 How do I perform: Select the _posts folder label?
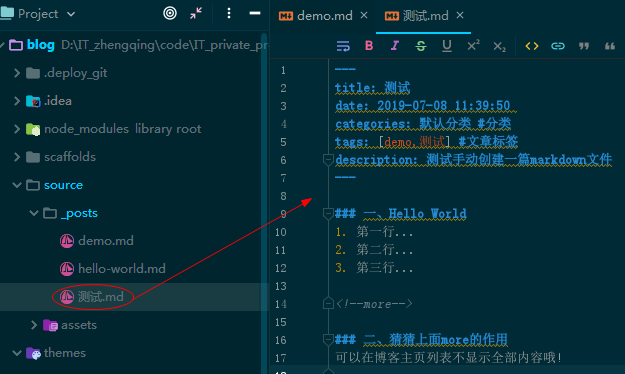79,213
